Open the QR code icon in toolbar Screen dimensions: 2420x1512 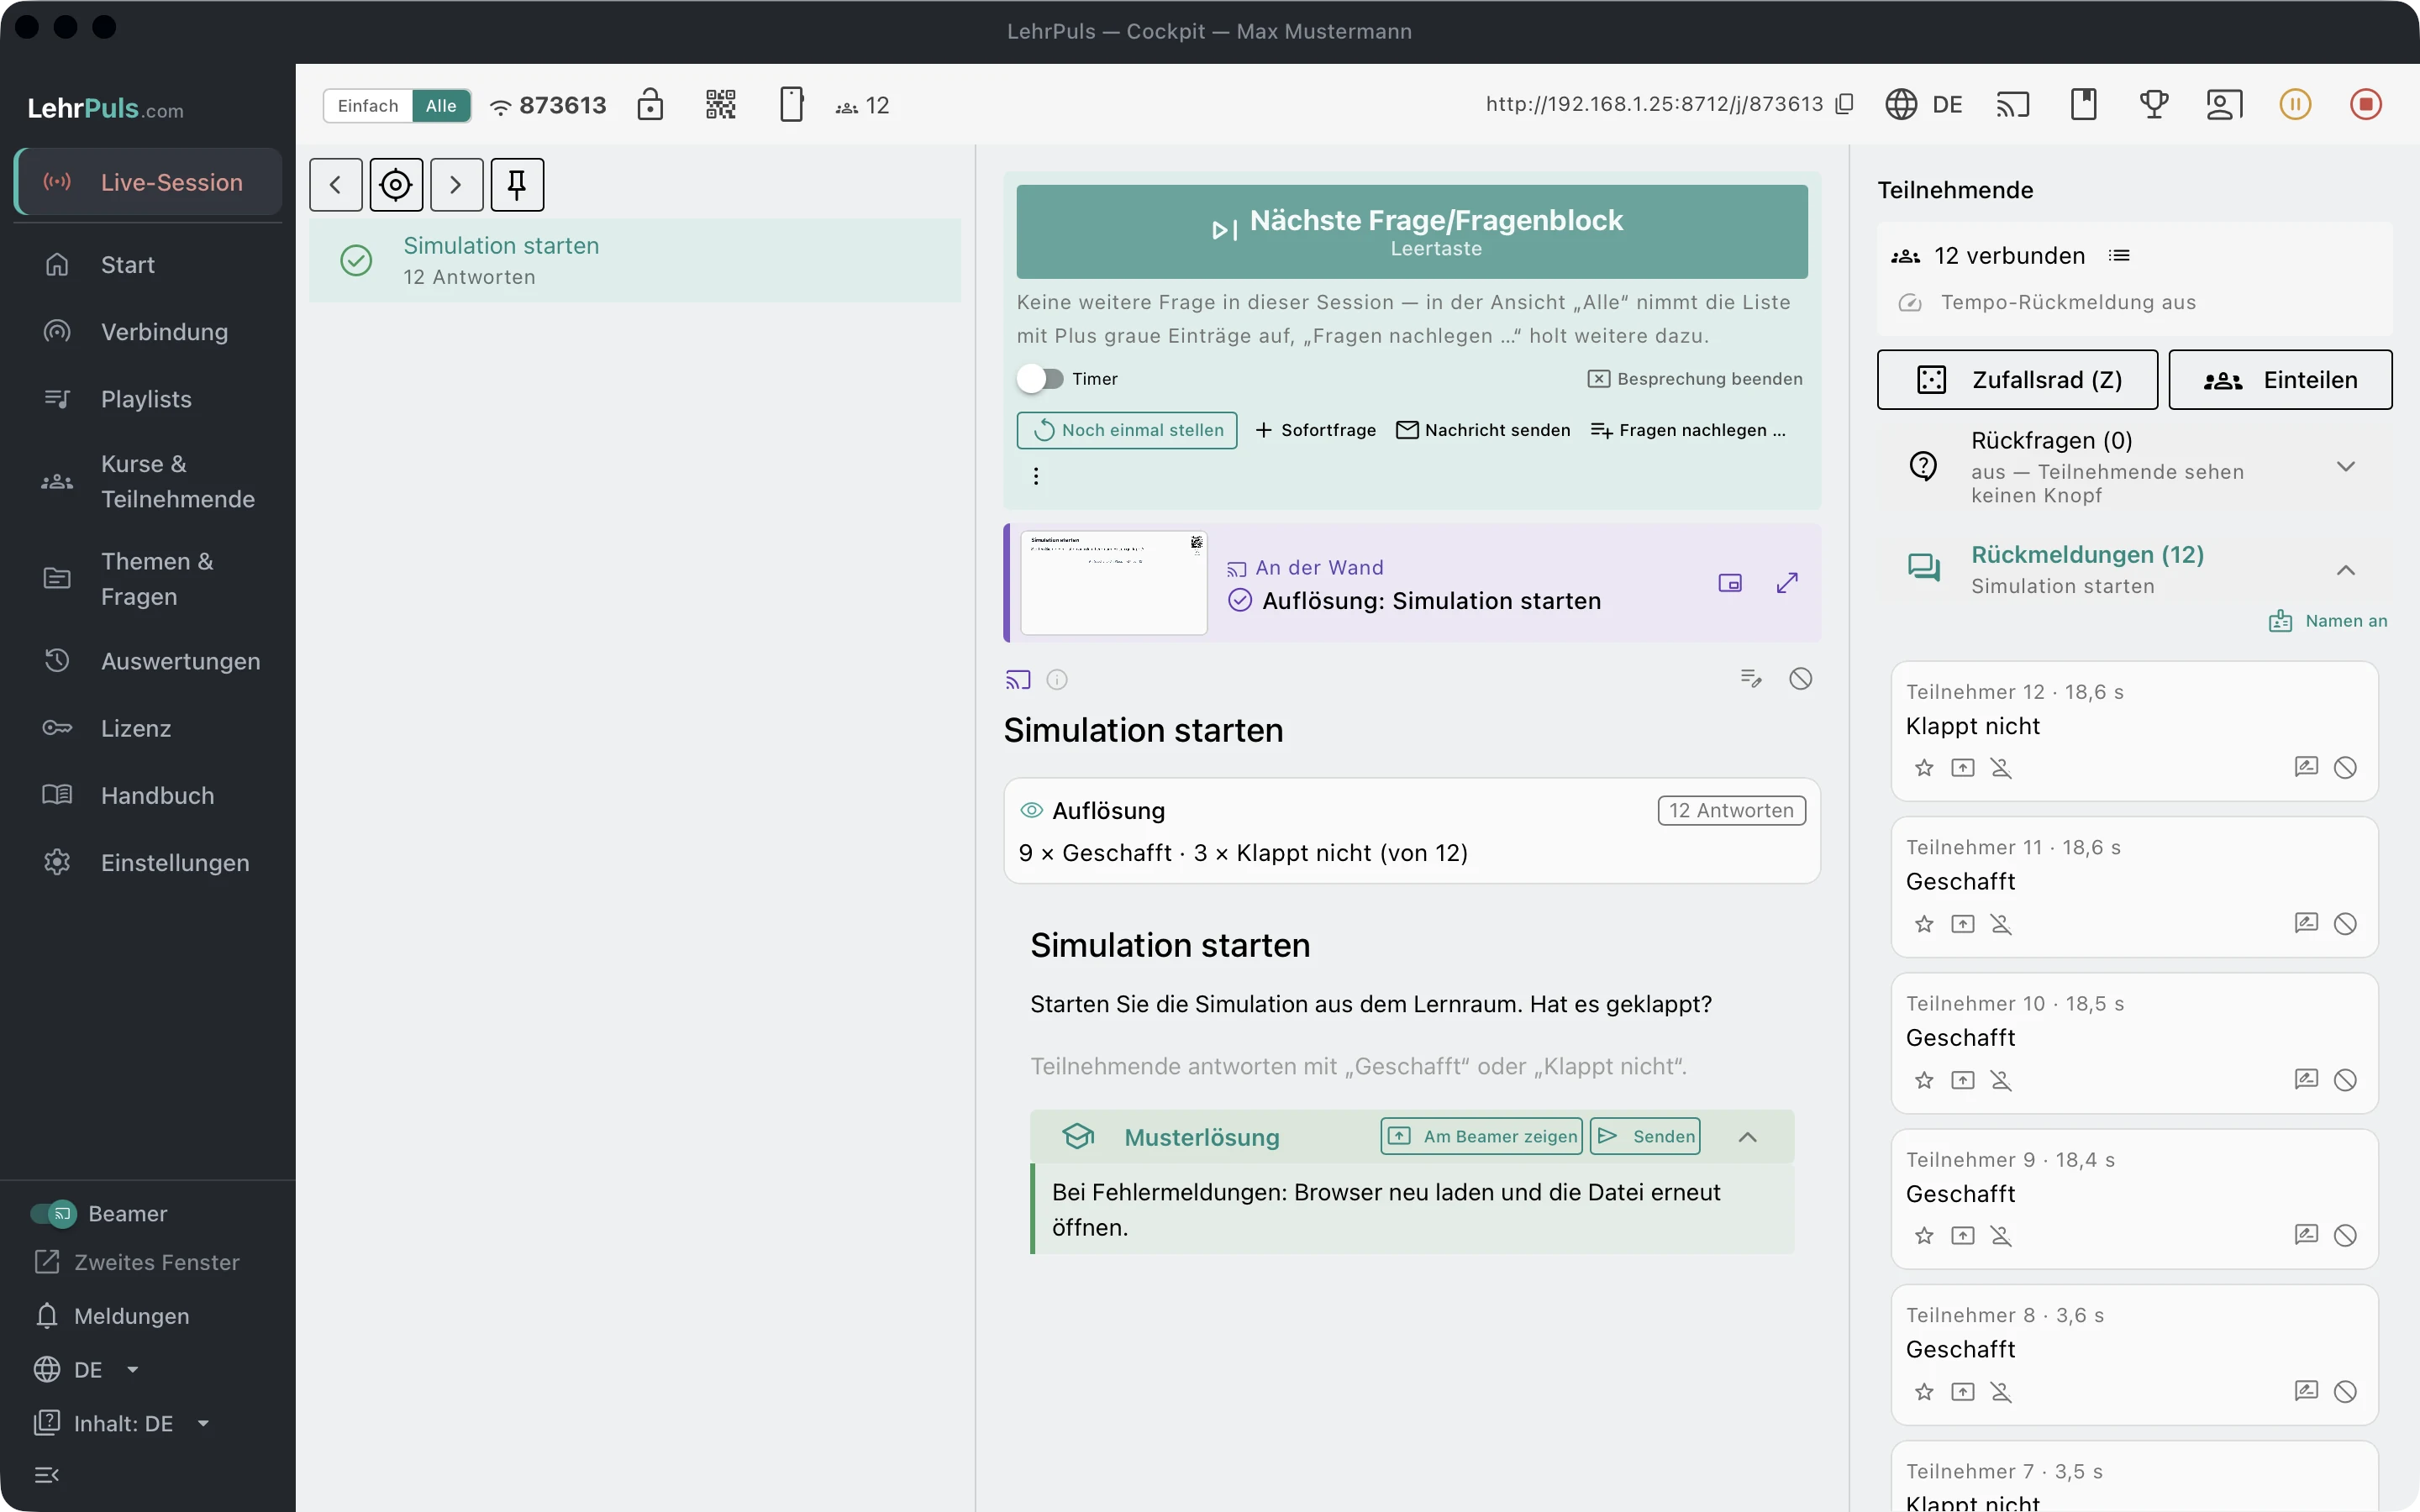click(x=720, y=104)
